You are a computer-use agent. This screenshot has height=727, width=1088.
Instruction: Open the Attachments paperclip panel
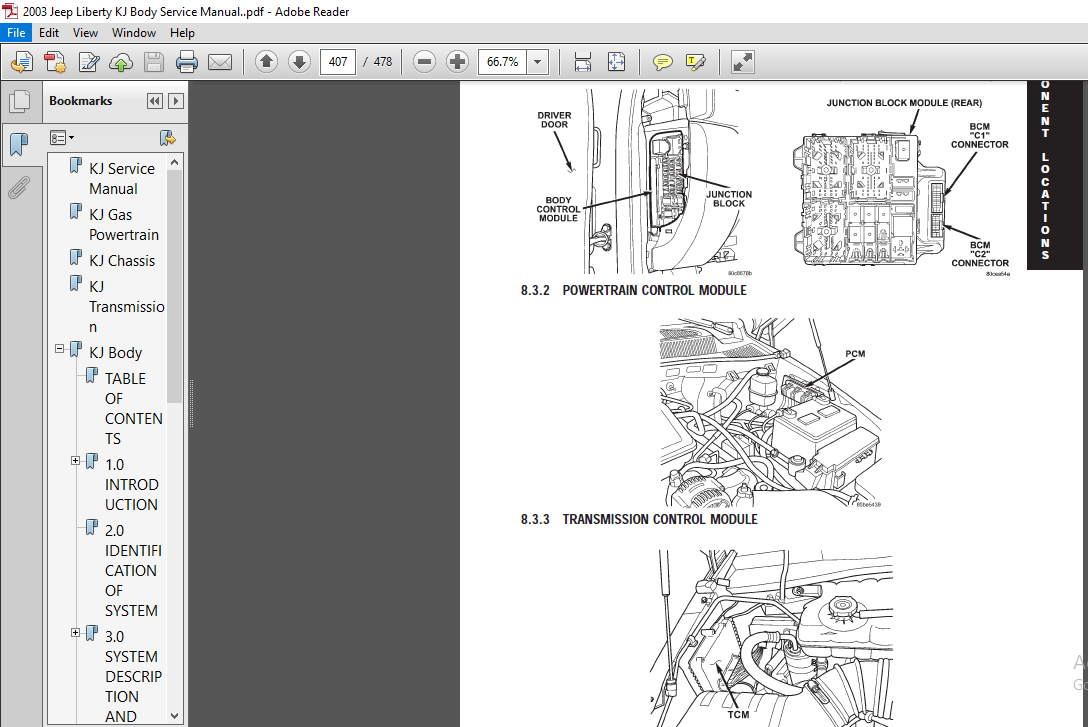pyautogui.click(x=19, y=187)
